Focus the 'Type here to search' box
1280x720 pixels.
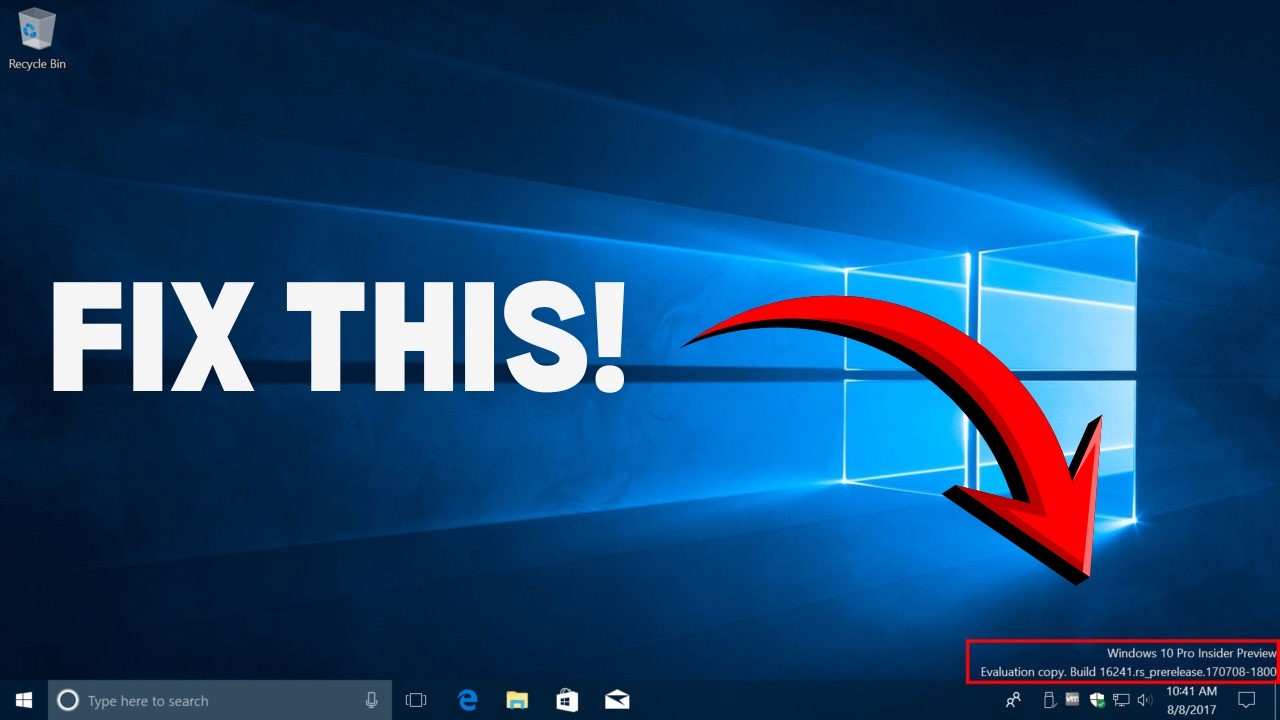(x=220, y=701)
